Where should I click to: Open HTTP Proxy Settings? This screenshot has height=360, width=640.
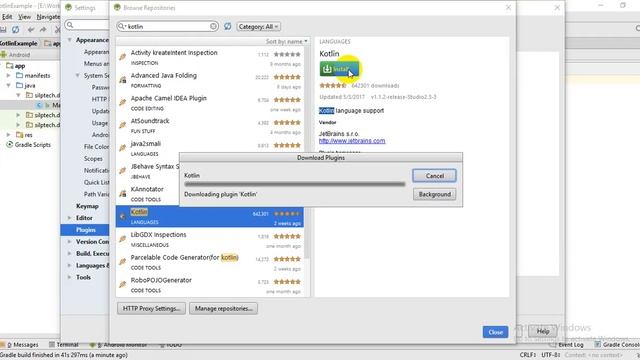coord(151,309)
